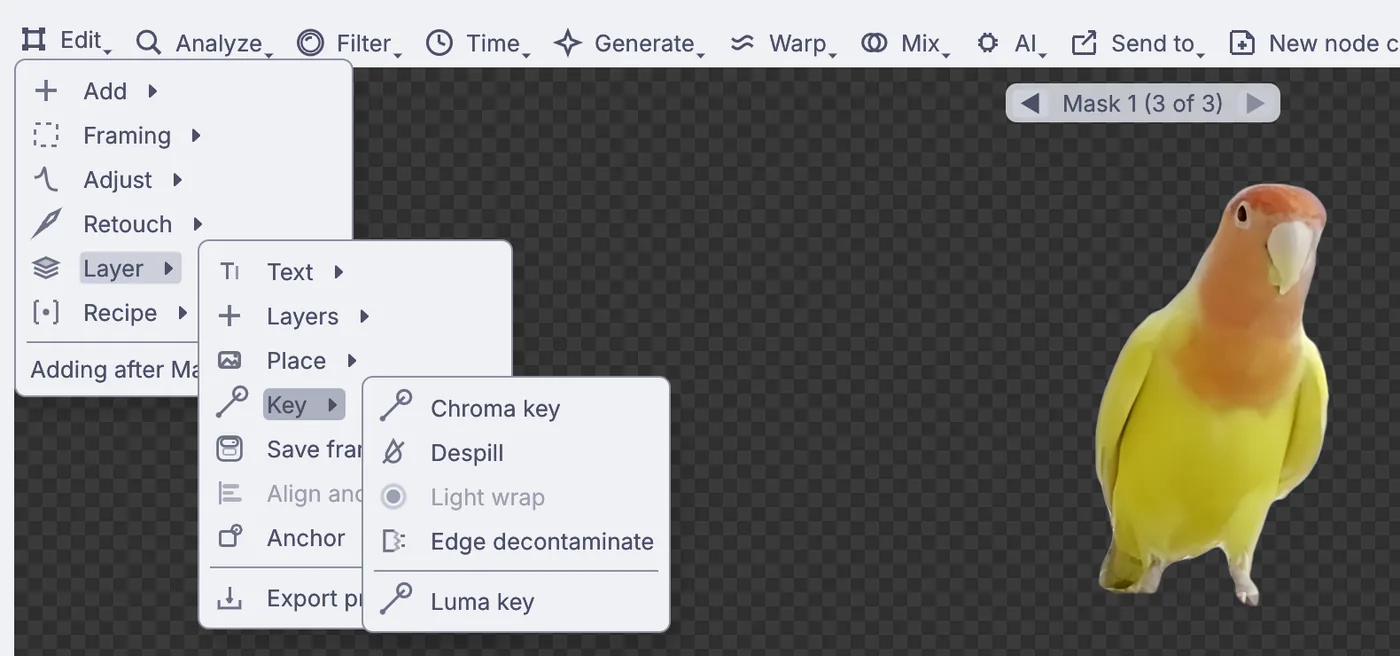This screenshot has width=1400, height=656.
Task: Click the Anchor lock-square icon
Action: coord(230,537)
